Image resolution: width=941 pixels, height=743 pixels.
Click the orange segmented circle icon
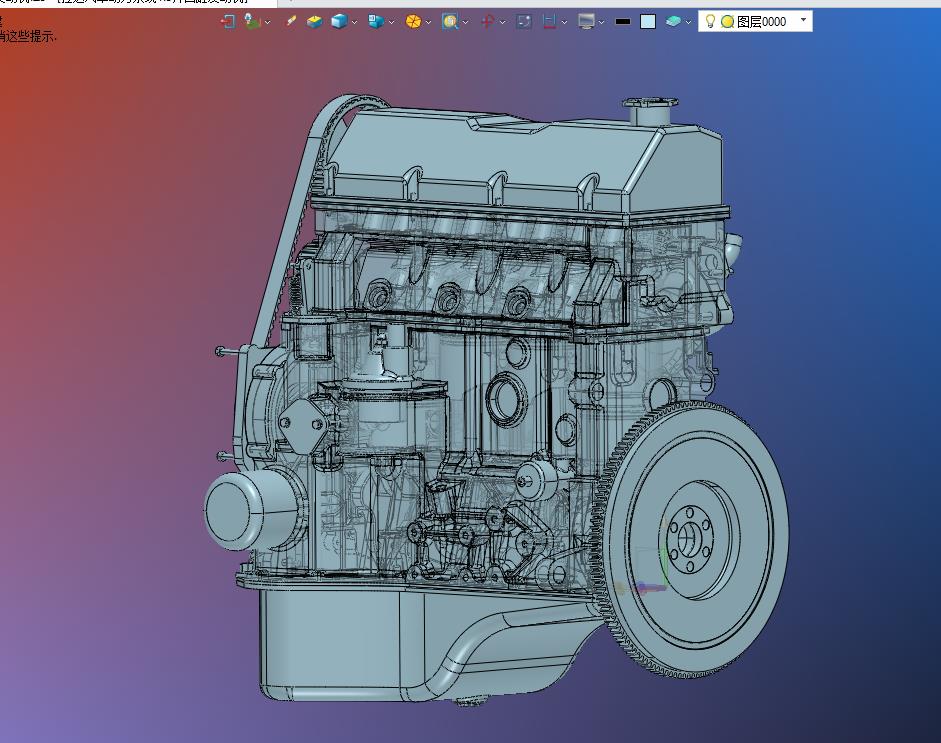click(x=412, y=21)
